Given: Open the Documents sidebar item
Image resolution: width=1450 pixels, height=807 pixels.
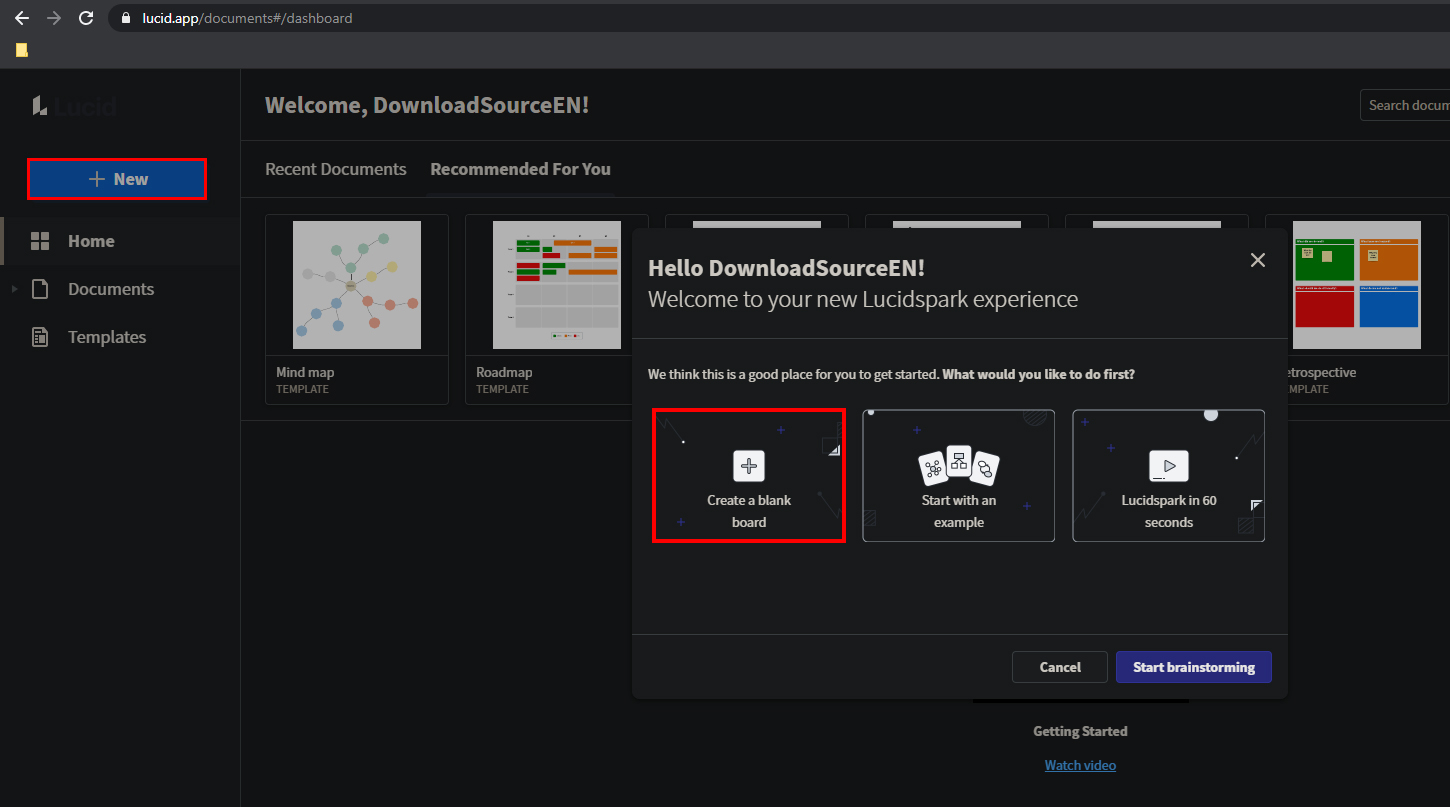Looking at the screenshot, I should coord(120,289).
